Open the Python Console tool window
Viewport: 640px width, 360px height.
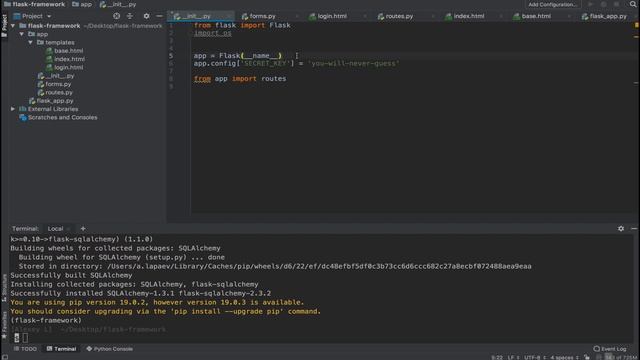(x=109, y=349)
